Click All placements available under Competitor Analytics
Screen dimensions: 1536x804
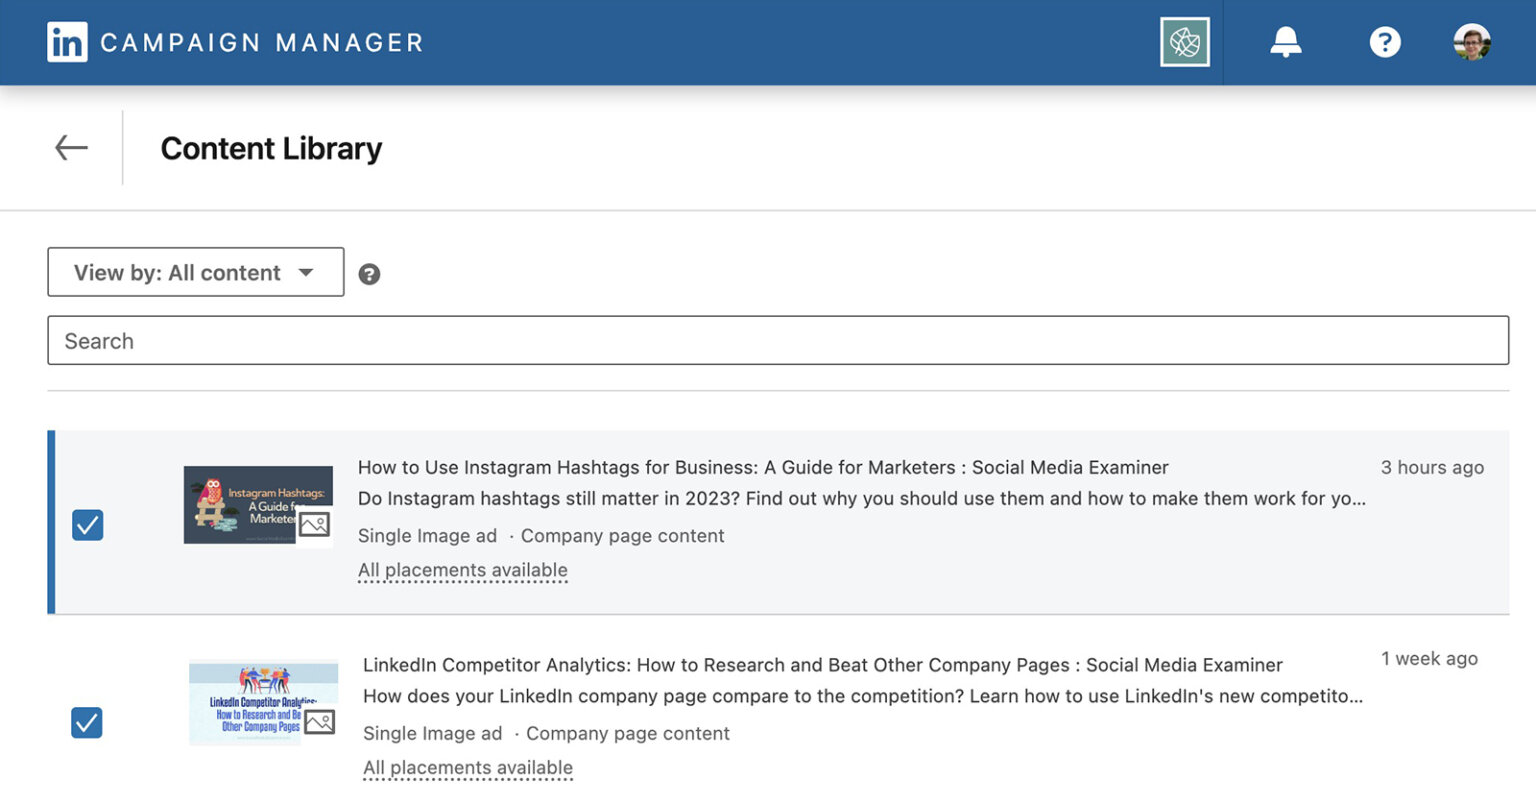[468, 767]
